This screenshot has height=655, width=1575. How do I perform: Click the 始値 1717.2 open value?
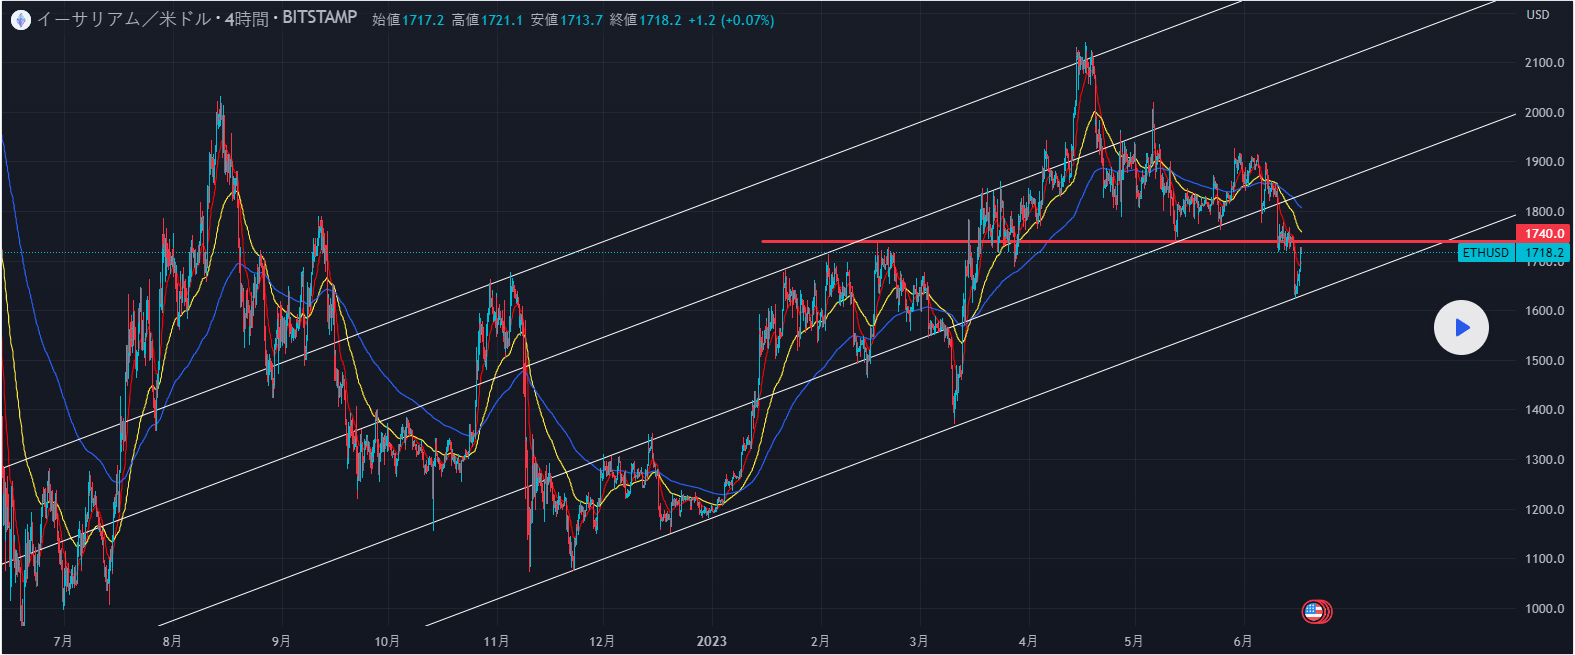[408, 20]
